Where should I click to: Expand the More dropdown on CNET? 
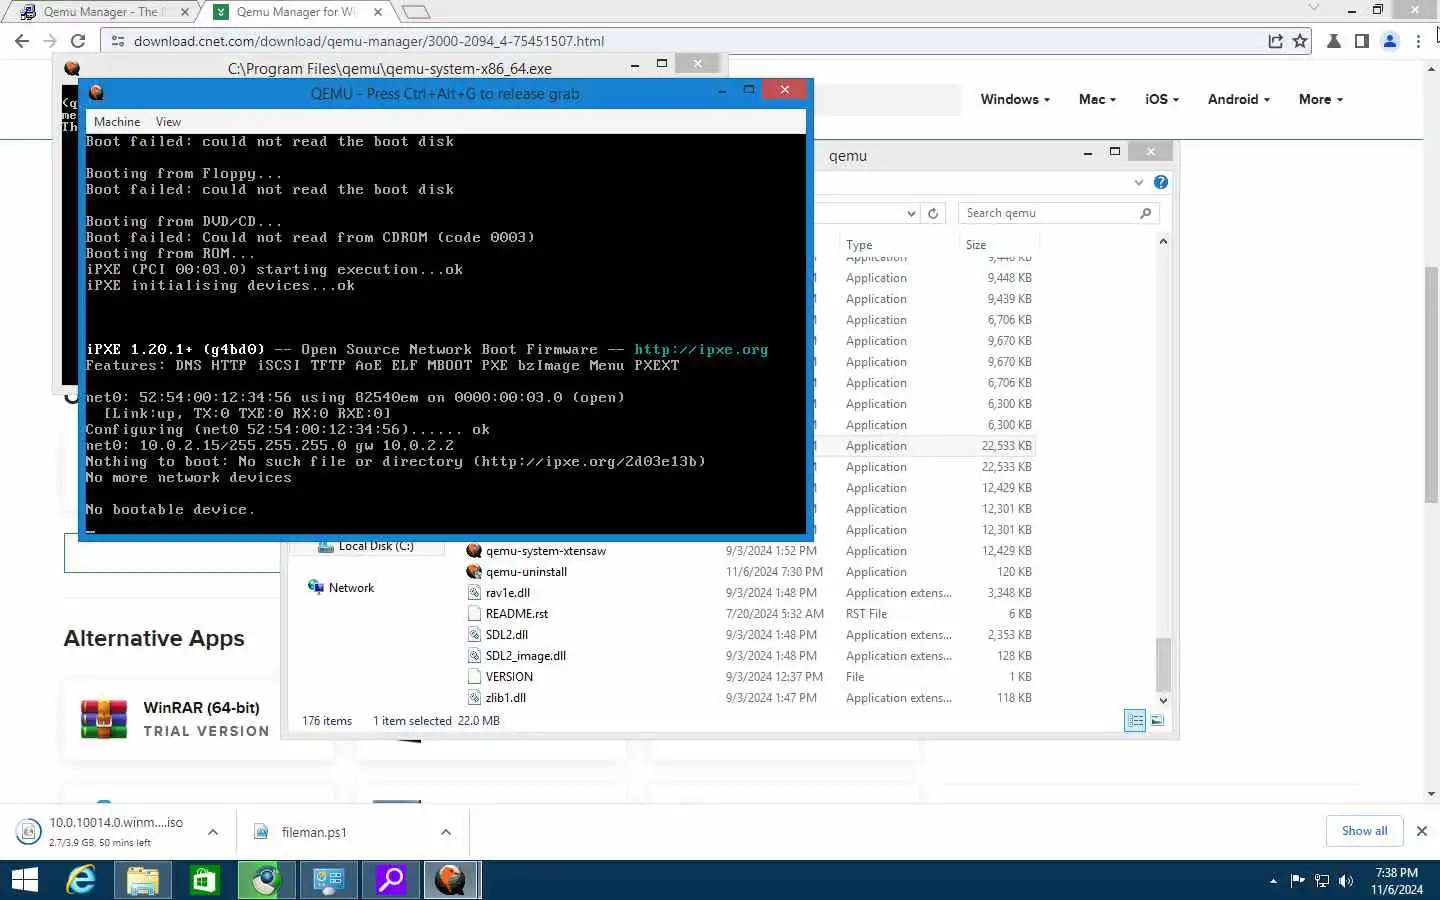[x=1320, y=99]
